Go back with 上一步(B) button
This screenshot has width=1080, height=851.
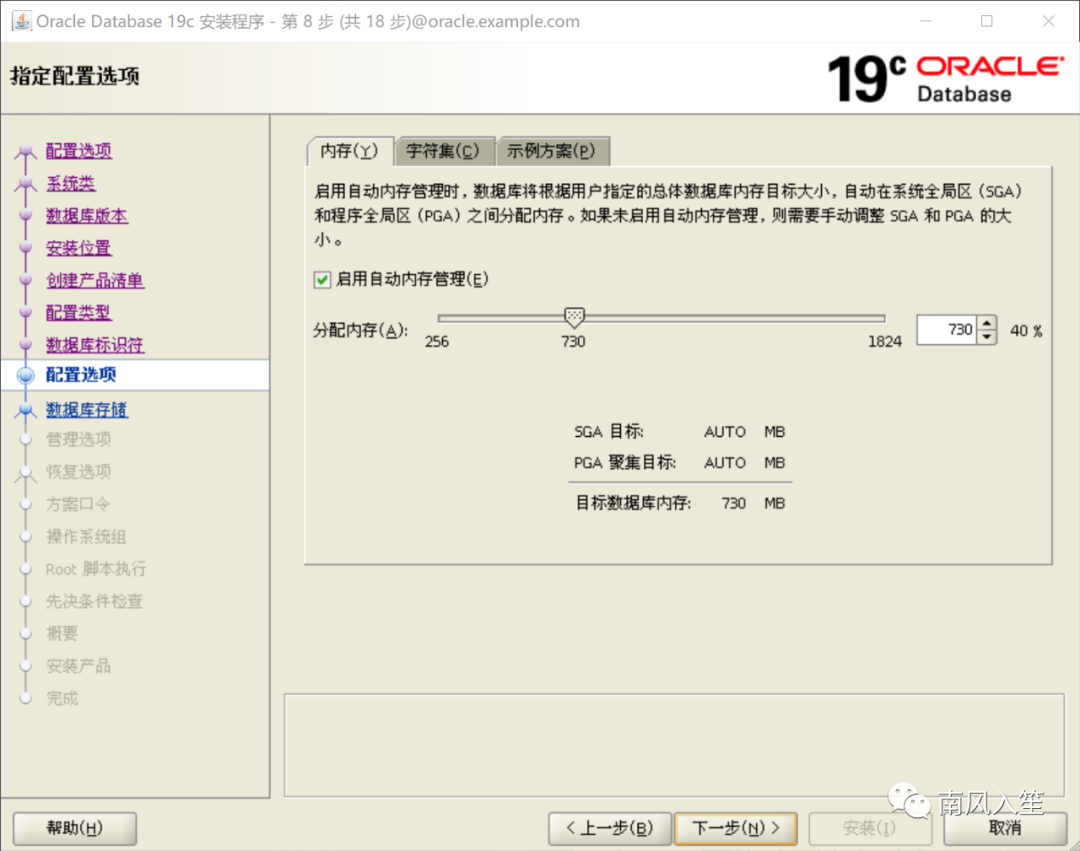pyautogui.click(x=610, y=828)
